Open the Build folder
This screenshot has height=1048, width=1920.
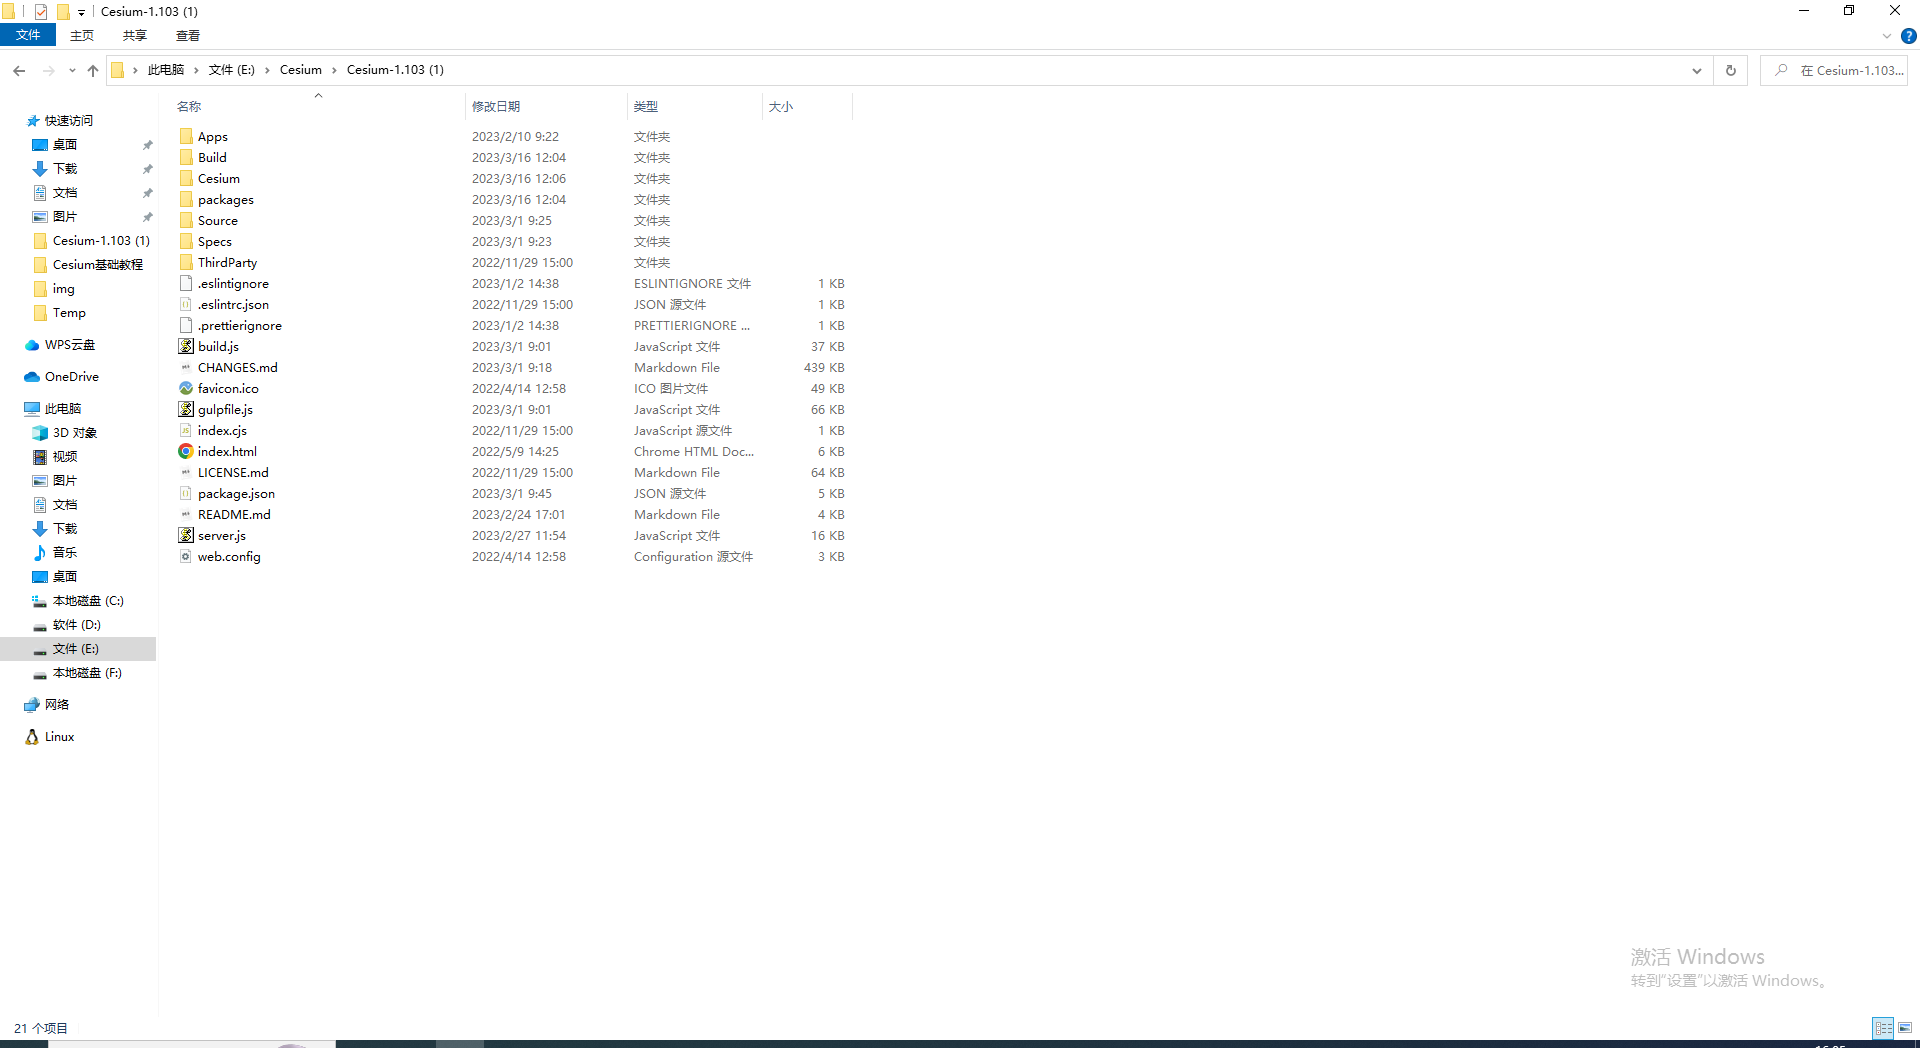tap(211, 158)
